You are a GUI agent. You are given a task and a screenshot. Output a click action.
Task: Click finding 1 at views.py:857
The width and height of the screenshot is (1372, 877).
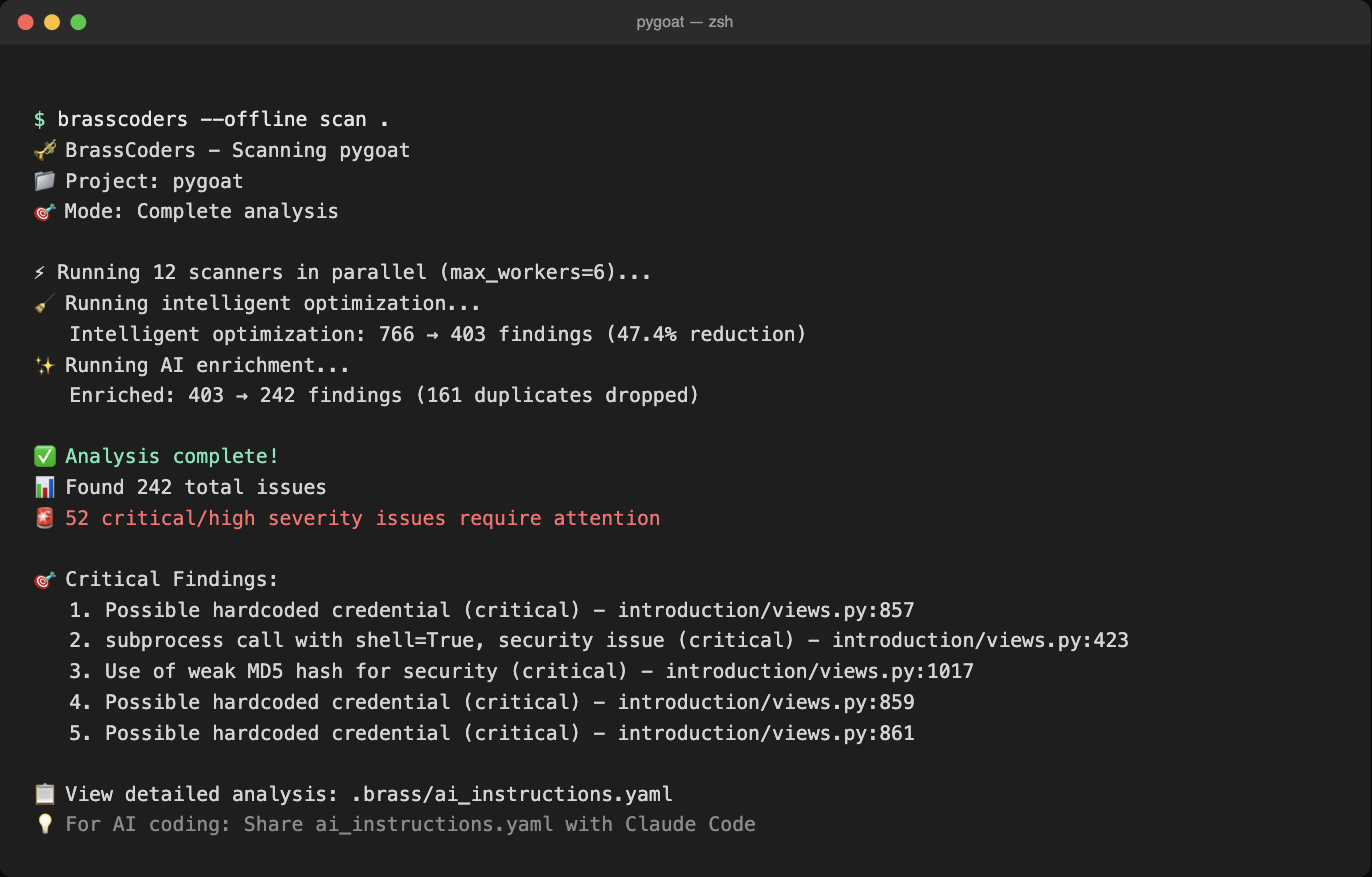(x=492, y=611)
